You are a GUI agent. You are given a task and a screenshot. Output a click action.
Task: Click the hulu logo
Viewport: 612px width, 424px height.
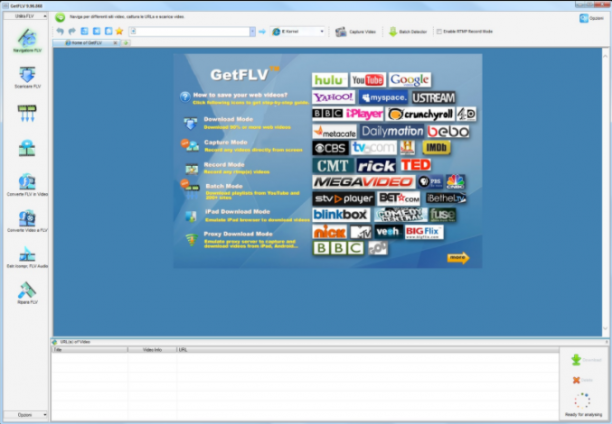329,80
